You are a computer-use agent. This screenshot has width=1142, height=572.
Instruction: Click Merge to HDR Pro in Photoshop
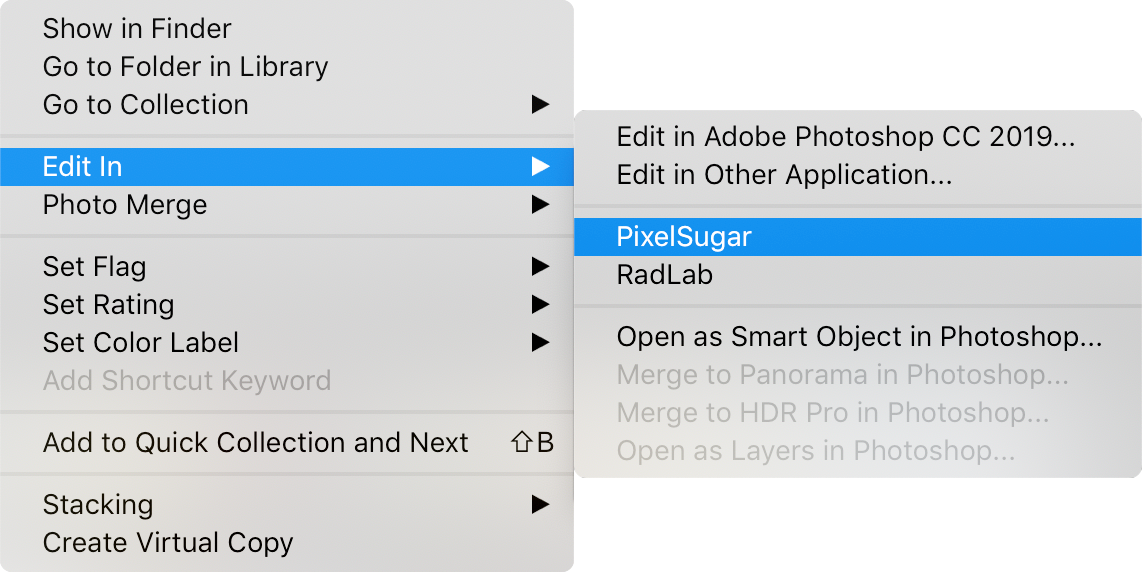point(832,412)
